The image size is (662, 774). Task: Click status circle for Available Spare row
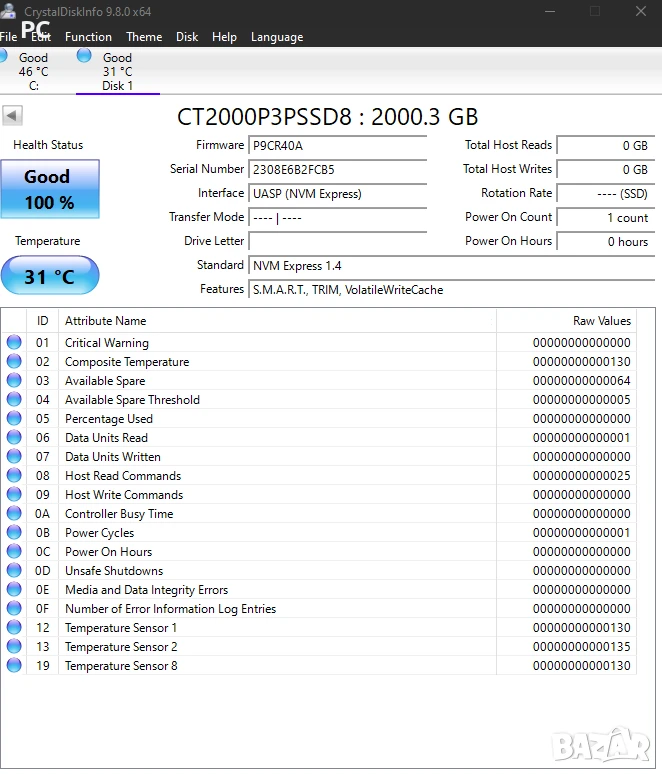(14, 380)
